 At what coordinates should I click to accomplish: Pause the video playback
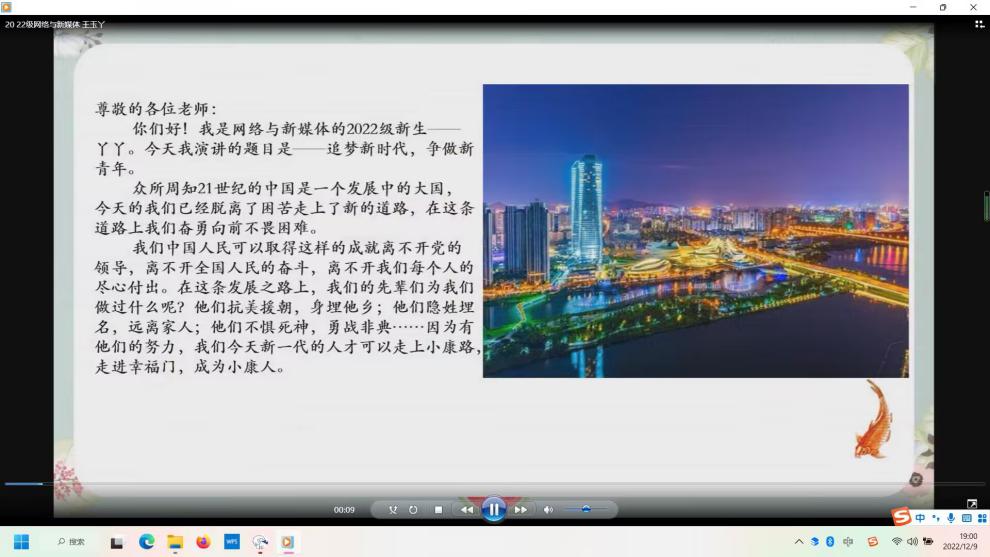(494, 509)
